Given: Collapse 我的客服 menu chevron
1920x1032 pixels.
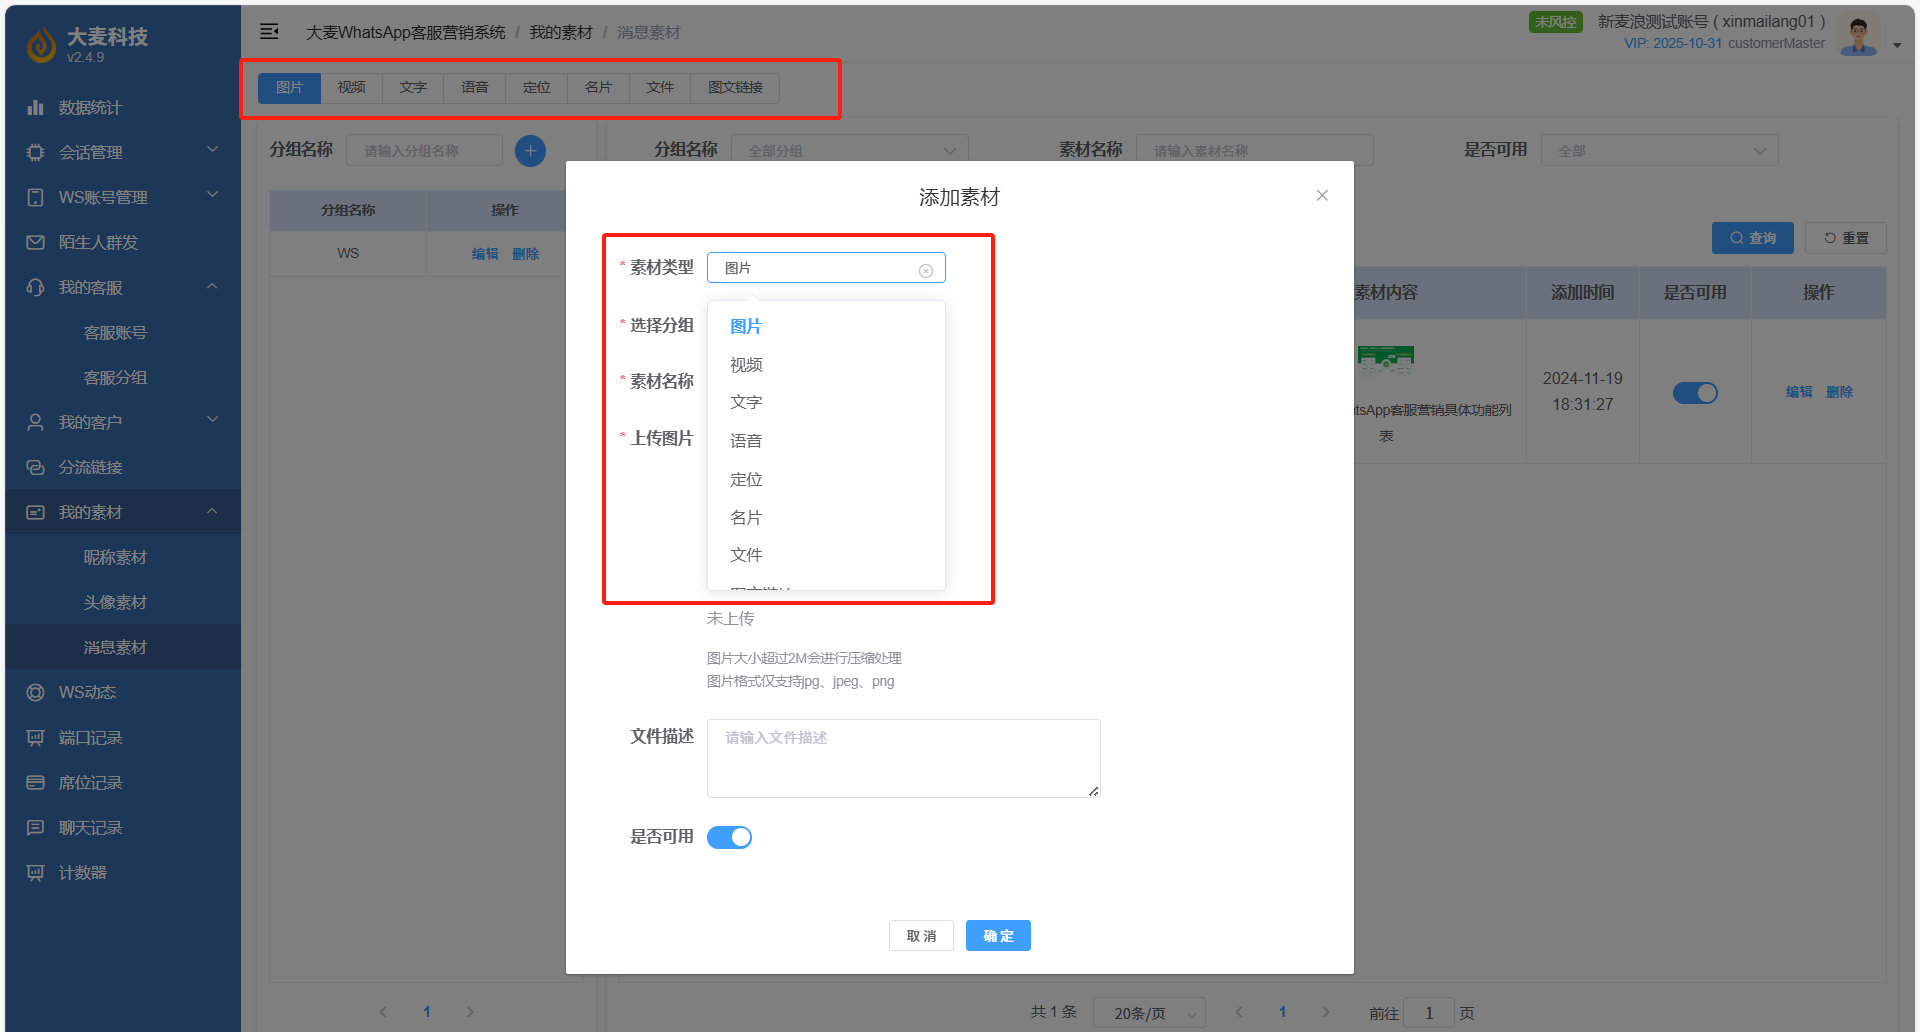Looking at the screenshot, I should tap(212, 286).
